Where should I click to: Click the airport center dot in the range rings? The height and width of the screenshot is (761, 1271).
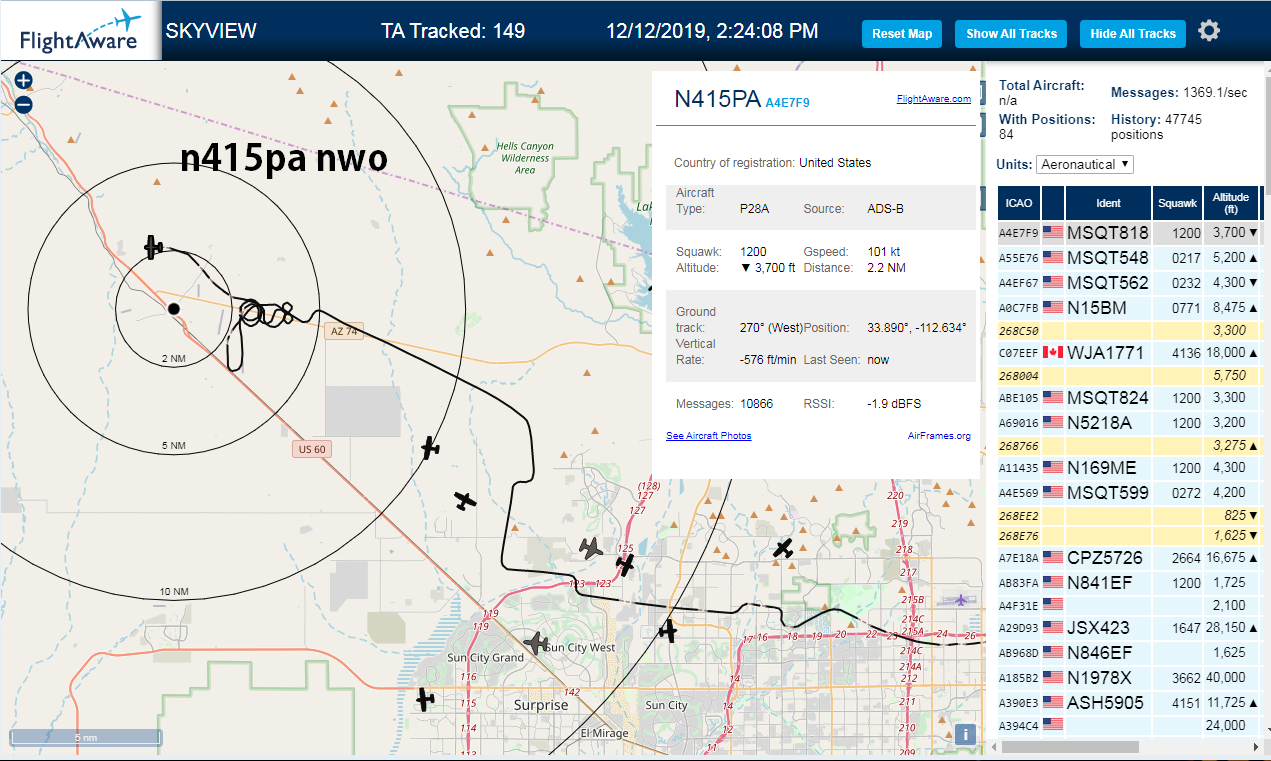click(x=173, y=309)
